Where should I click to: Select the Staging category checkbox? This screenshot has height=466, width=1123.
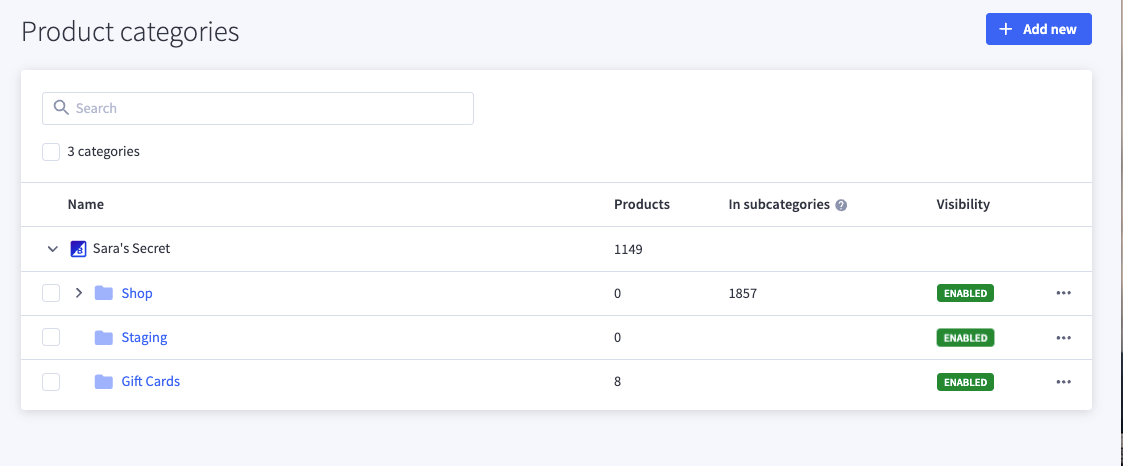[51, 337]
